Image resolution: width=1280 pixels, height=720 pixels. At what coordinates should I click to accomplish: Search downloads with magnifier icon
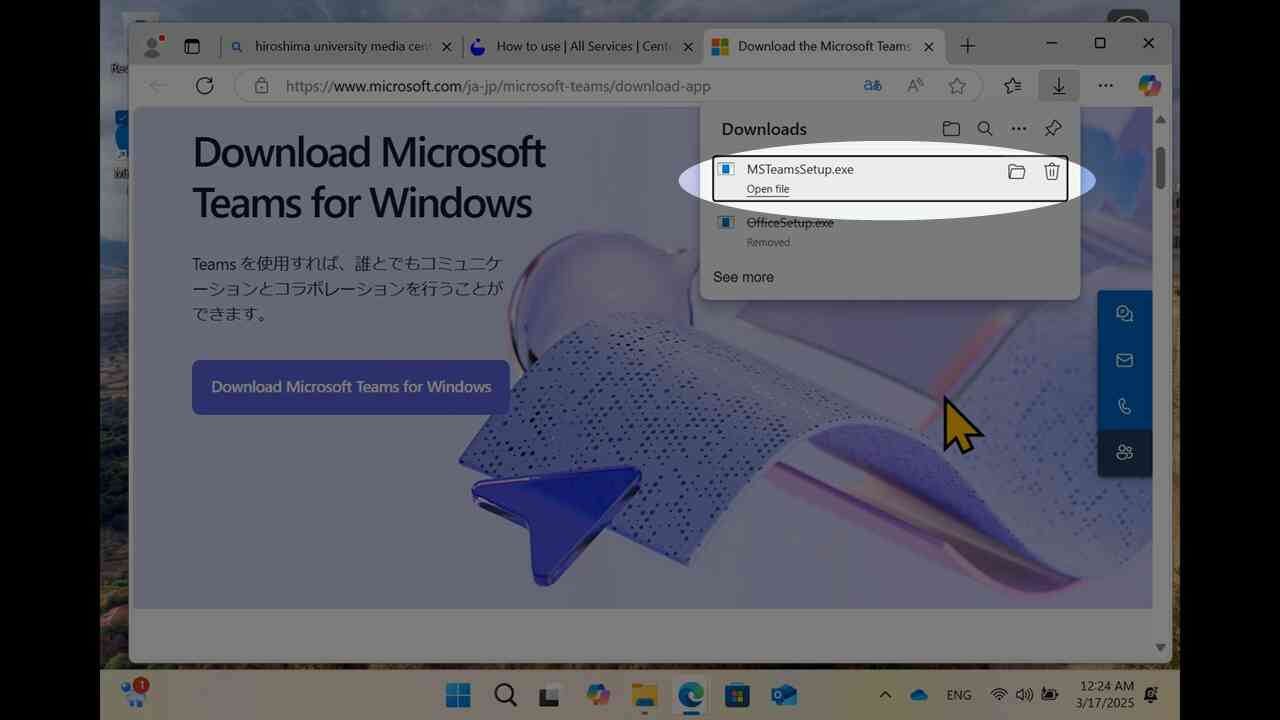coord(985,129)
